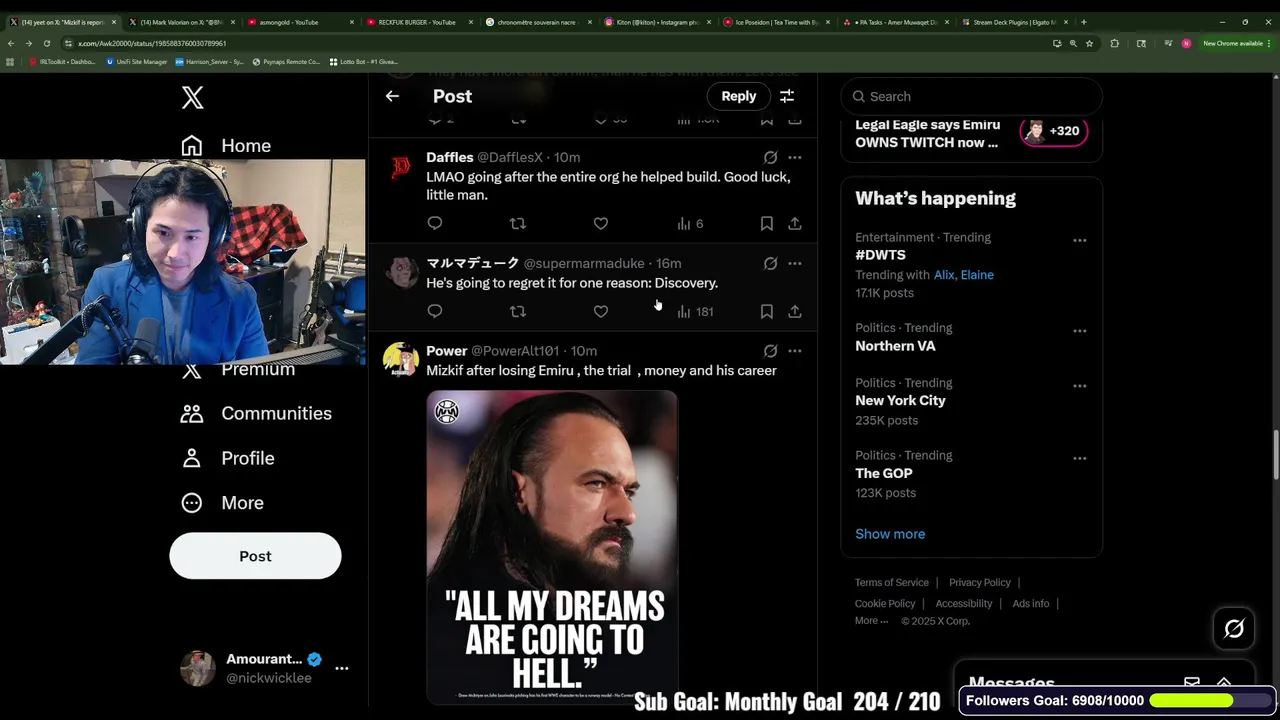The height and width of the screenshot is (720, 1280).
Task: Repost the supermarmaduke comment
Action: (x=517, y=311)
